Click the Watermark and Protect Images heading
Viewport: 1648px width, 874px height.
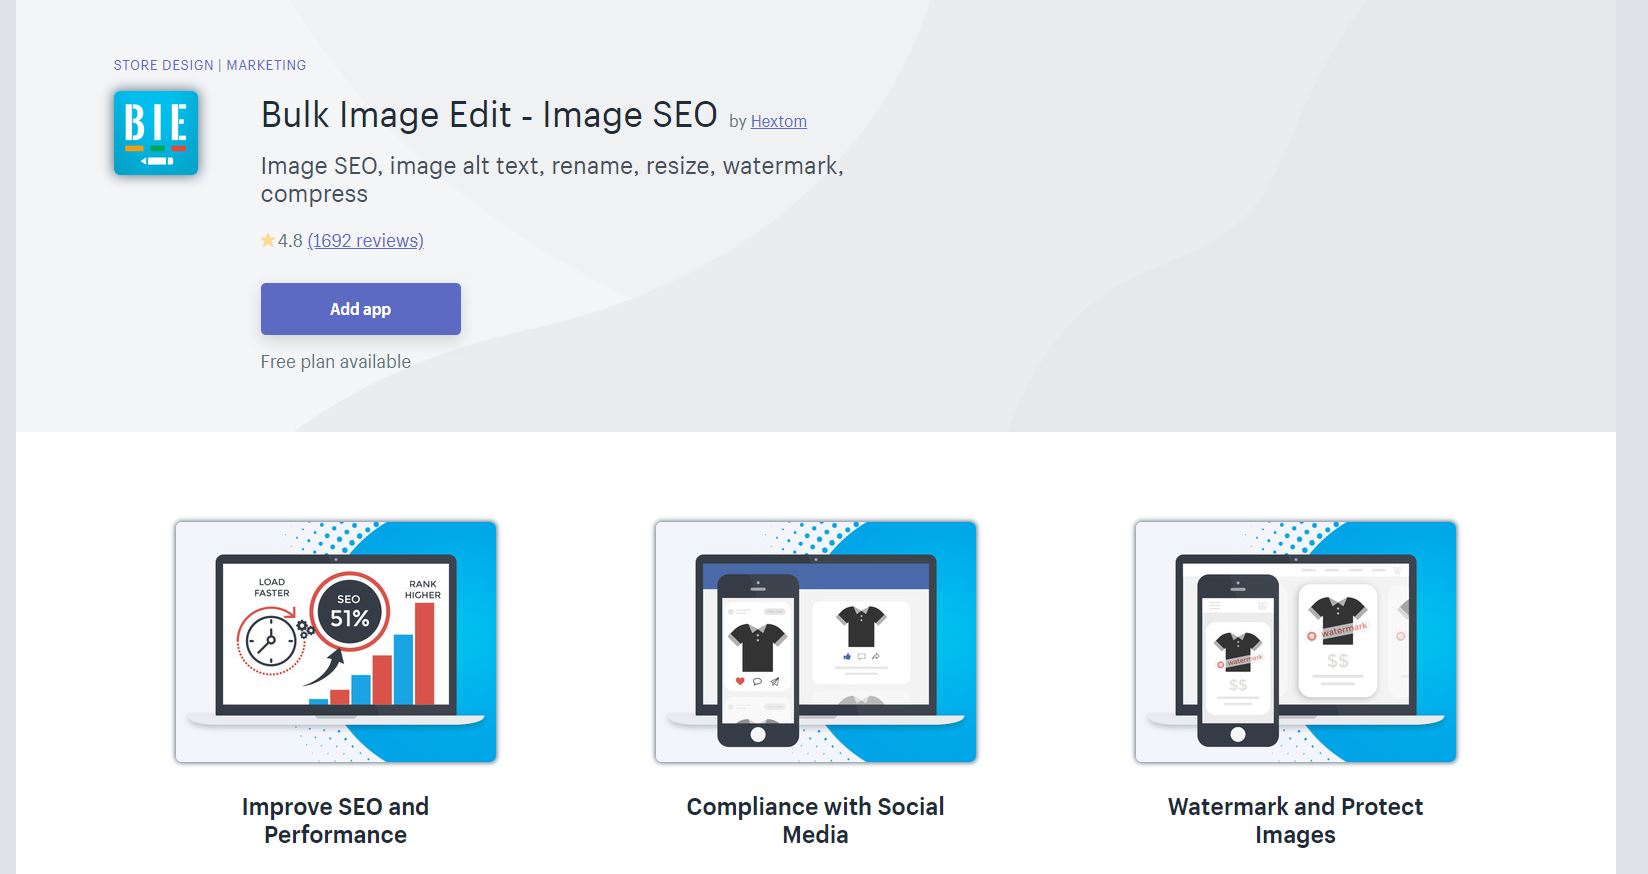pyautogui.click(x=1296, y=821)
